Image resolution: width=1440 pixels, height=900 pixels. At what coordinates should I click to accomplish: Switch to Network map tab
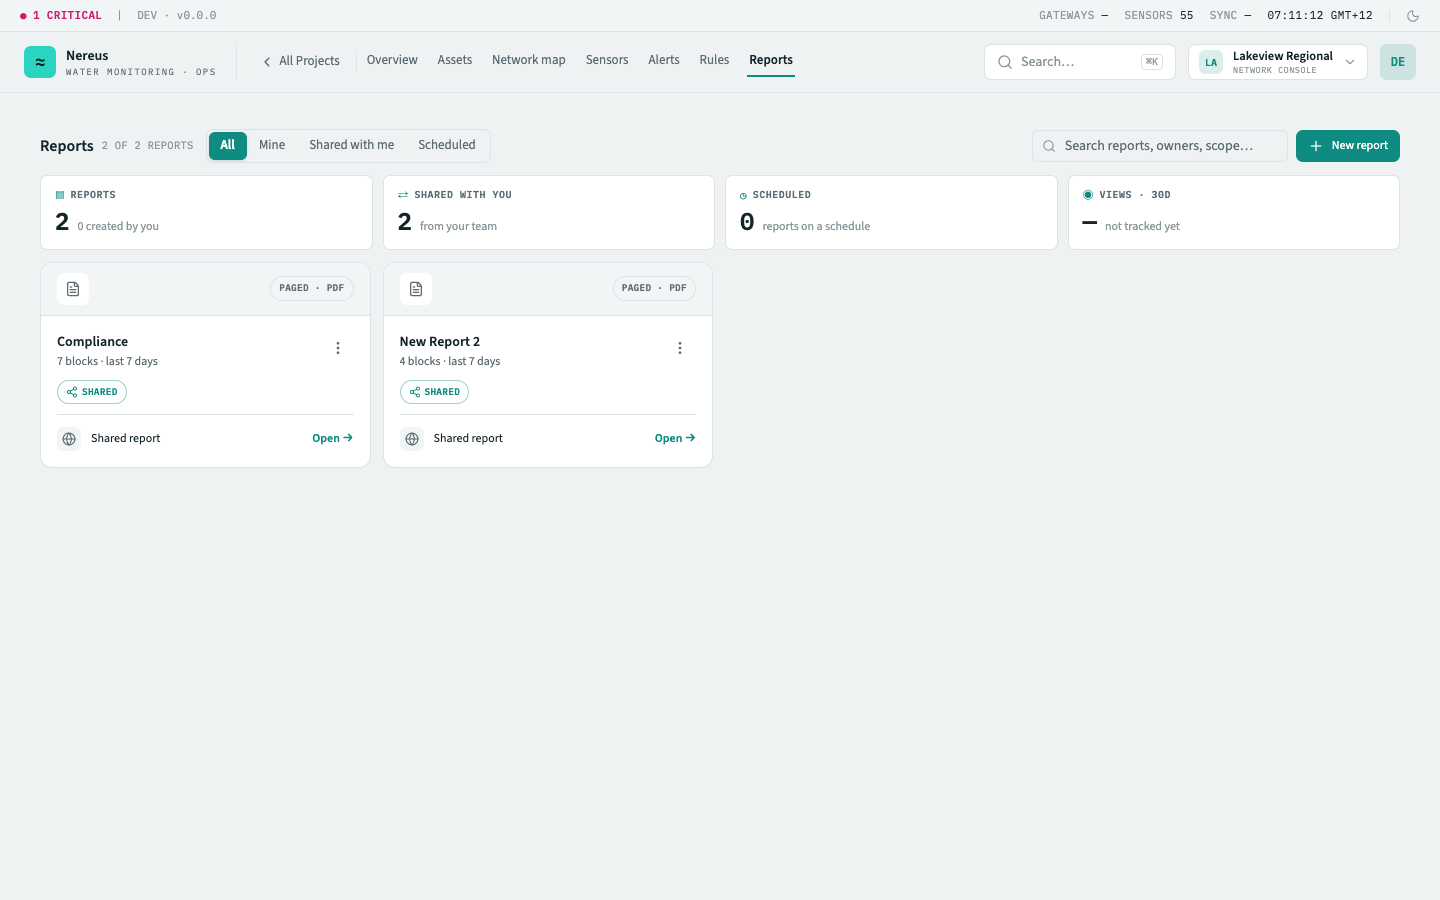coord(529,60)
